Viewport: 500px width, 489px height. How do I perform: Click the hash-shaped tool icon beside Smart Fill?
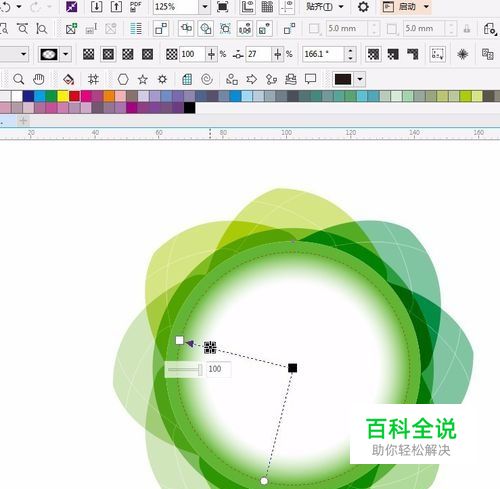[x=93, y=79]
